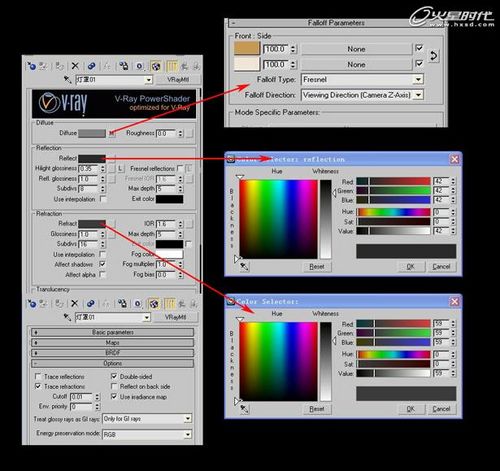Click eyedropper icon in Color Selector with value 59

click(x=244, y=409)
